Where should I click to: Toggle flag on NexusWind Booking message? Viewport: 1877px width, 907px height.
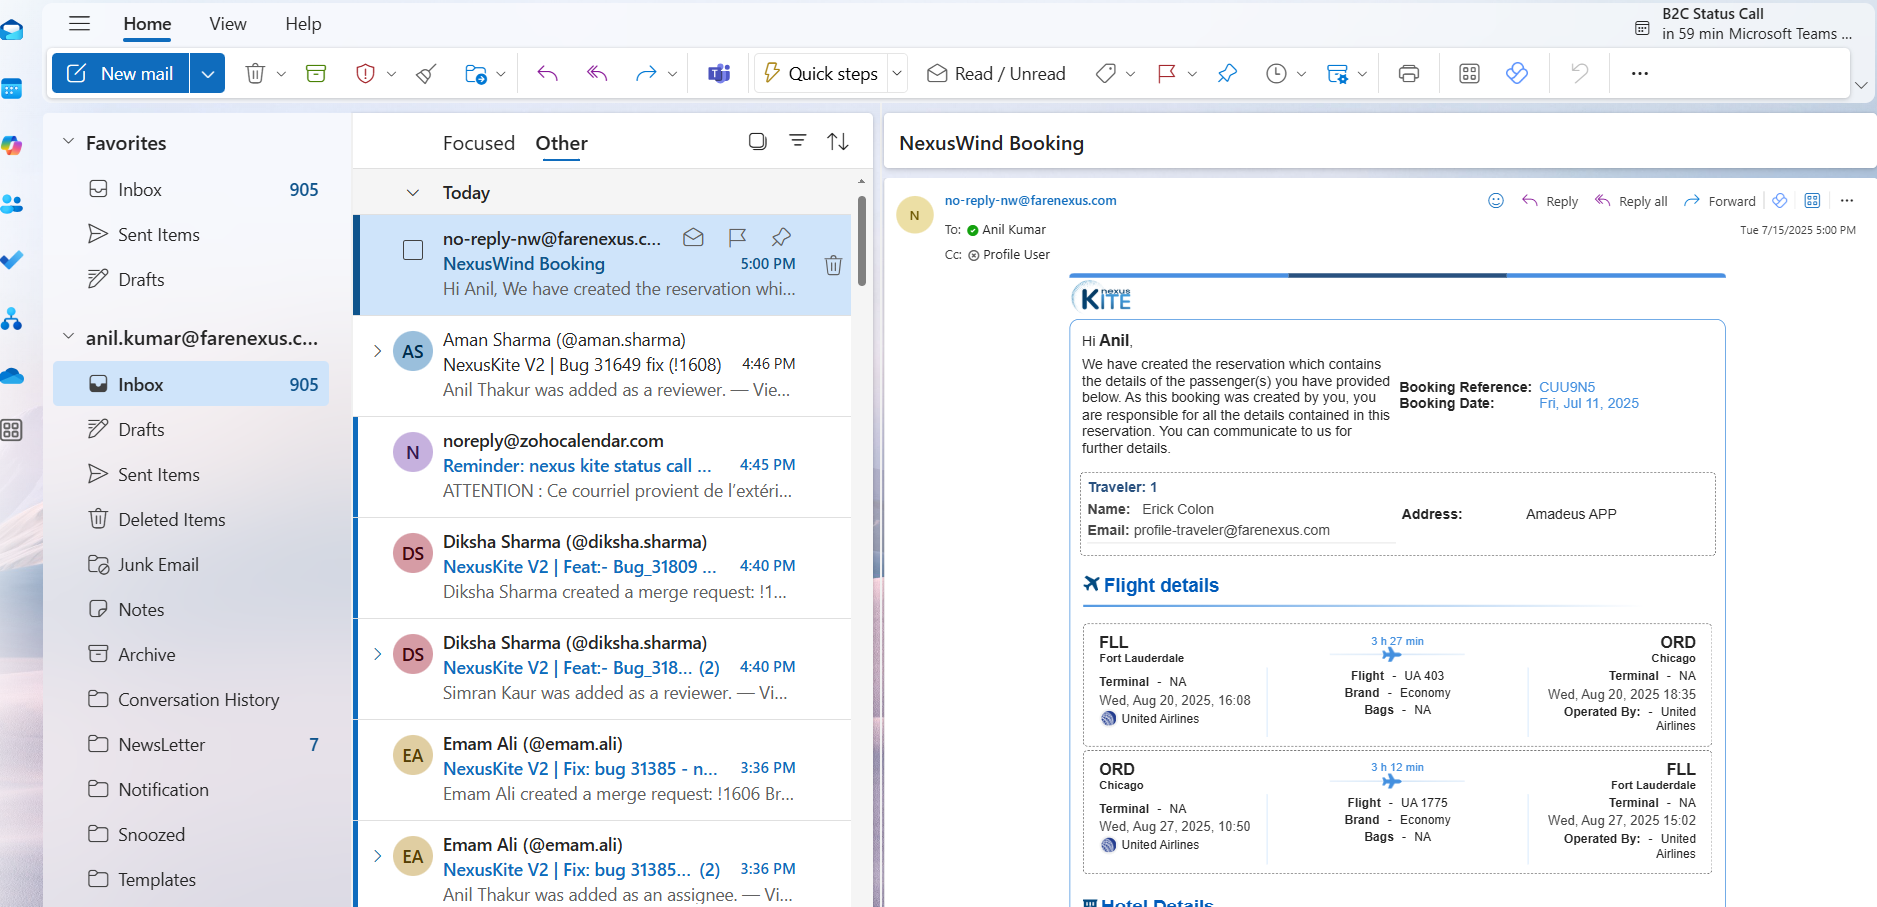tap(737, 237)
